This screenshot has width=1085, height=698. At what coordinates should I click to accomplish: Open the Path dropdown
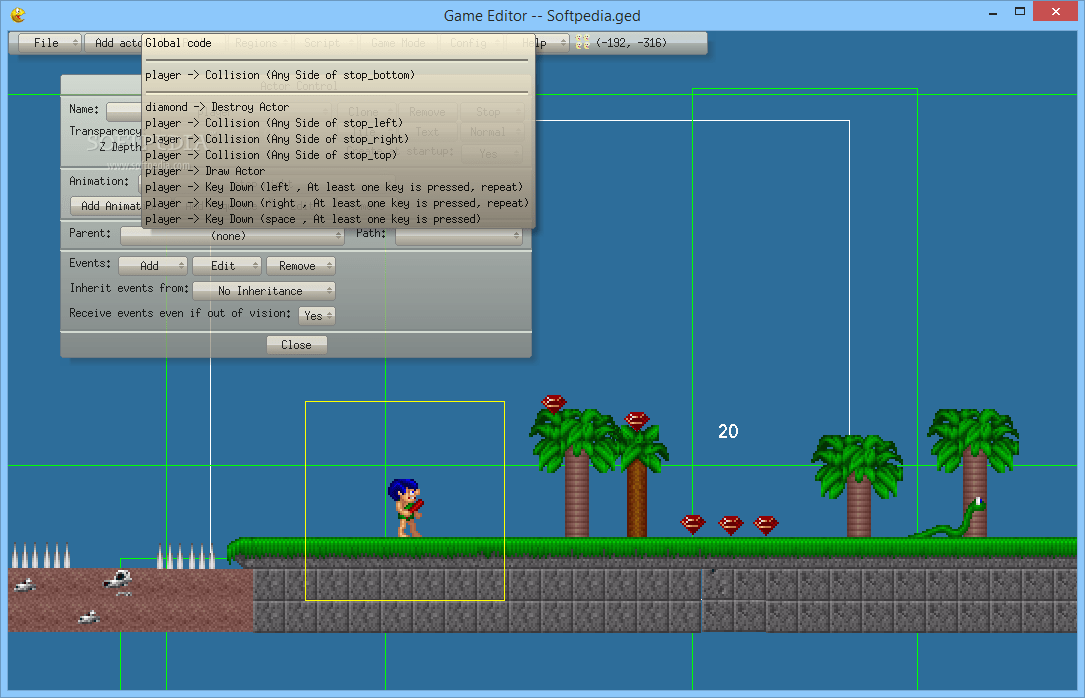point(458,236)
